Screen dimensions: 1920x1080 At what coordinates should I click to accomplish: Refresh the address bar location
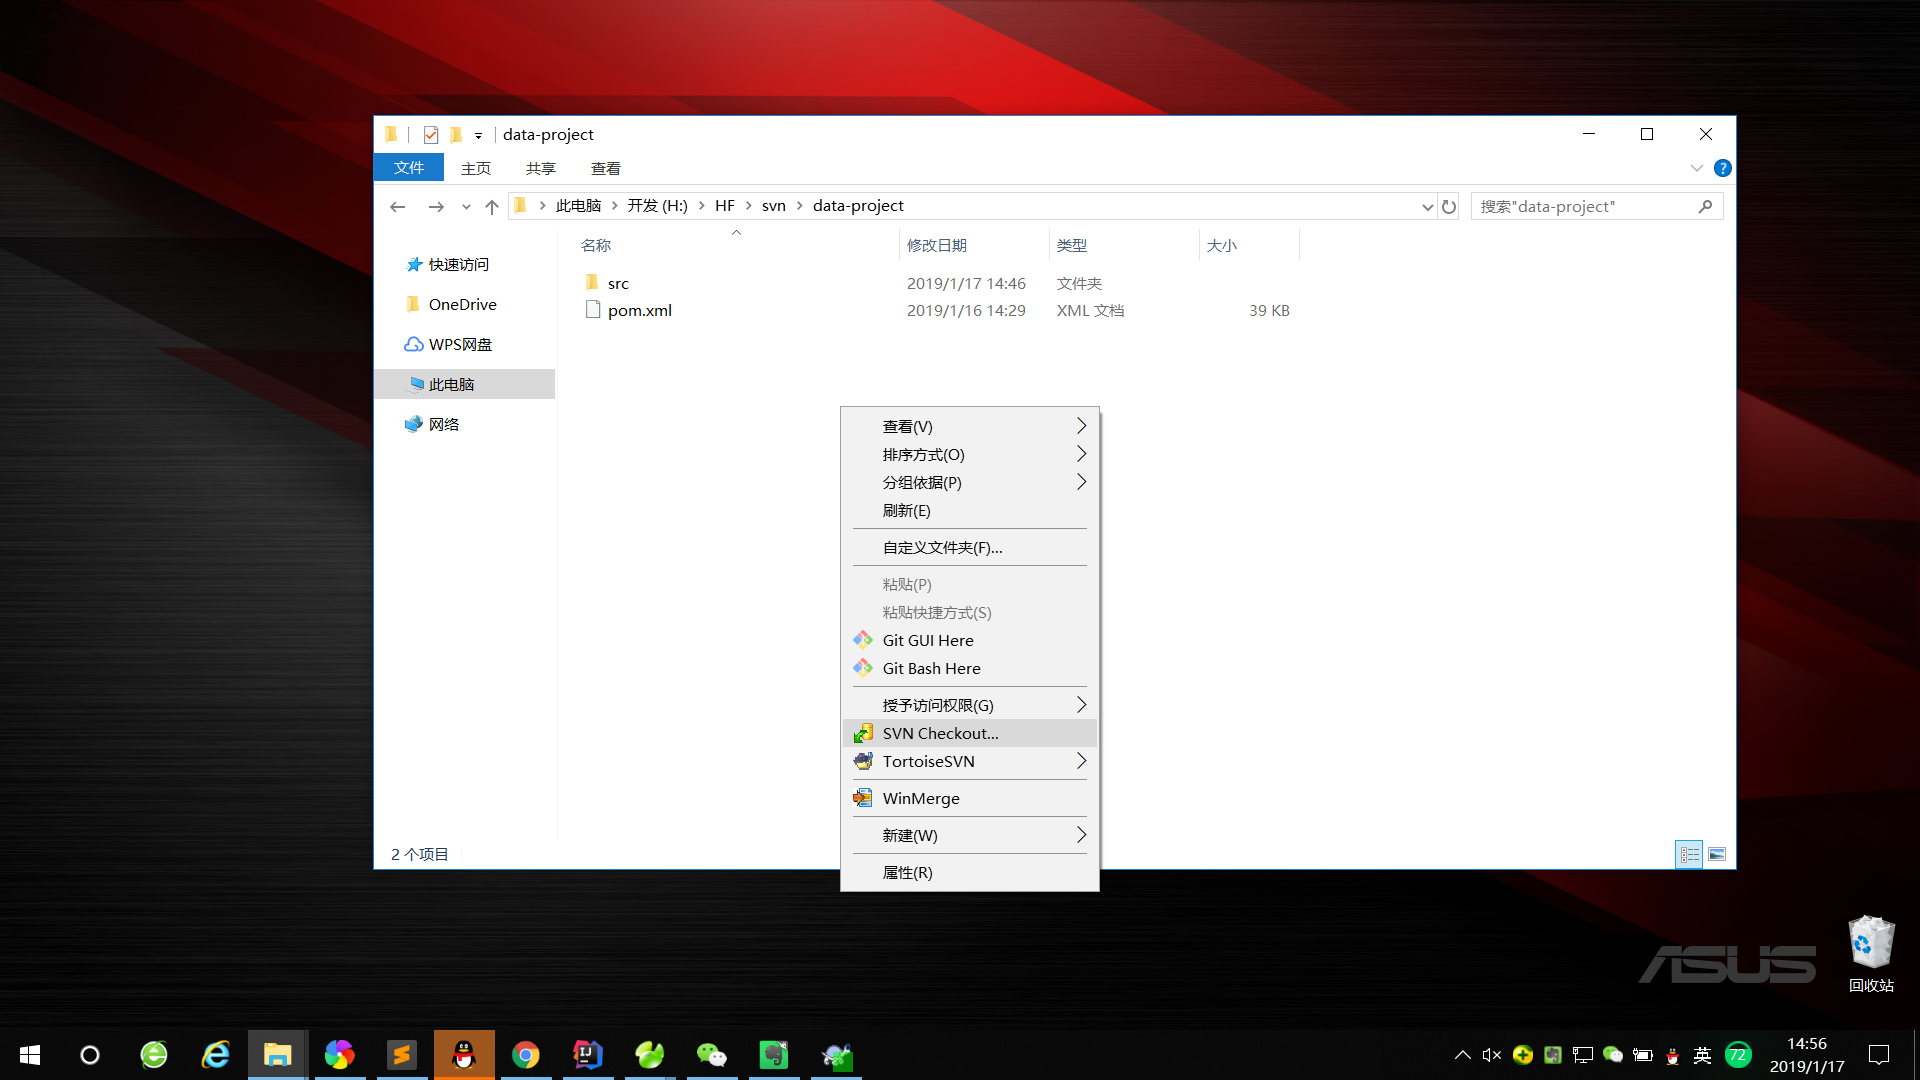coord(1448,206)
